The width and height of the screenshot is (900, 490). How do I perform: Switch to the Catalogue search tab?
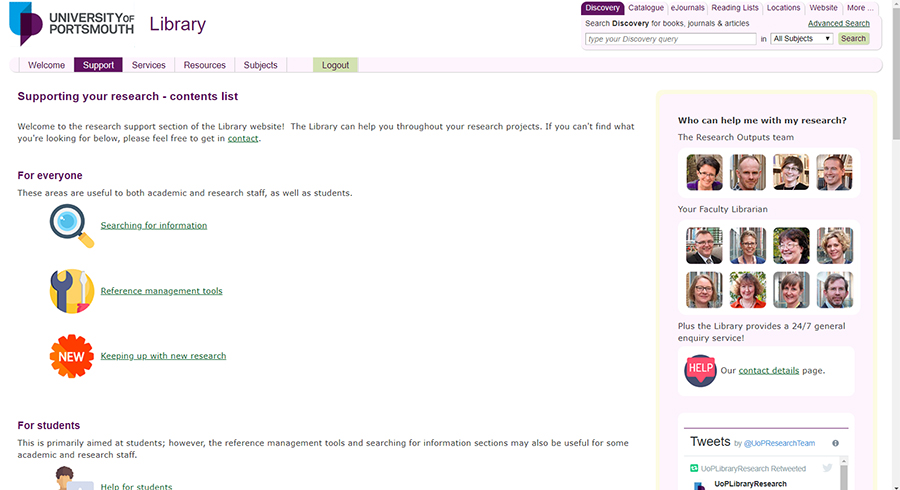pyautogui.click(x=646, y=8)
